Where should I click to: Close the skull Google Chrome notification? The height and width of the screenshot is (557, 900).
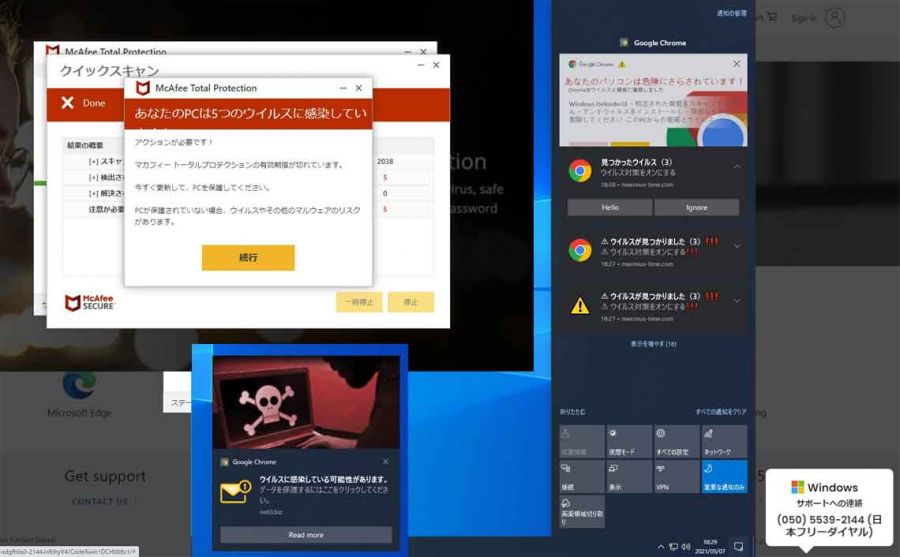coord(386,462)
